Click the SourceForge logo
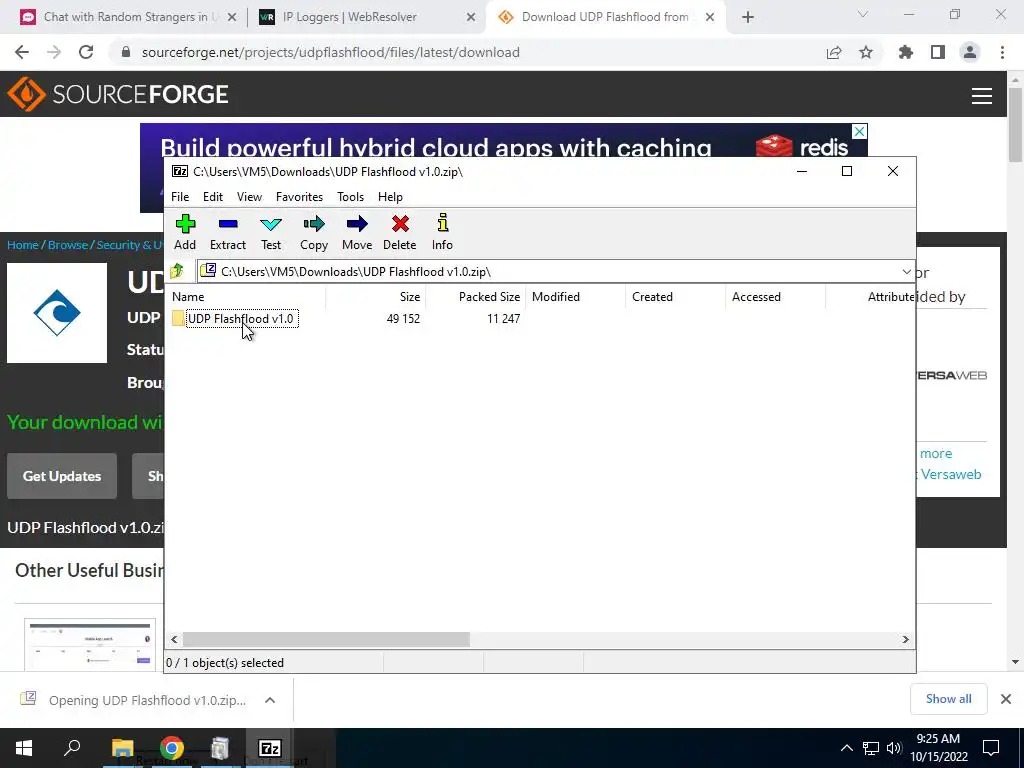Viewport: 1024px width, 768px height. pos(118,94)
